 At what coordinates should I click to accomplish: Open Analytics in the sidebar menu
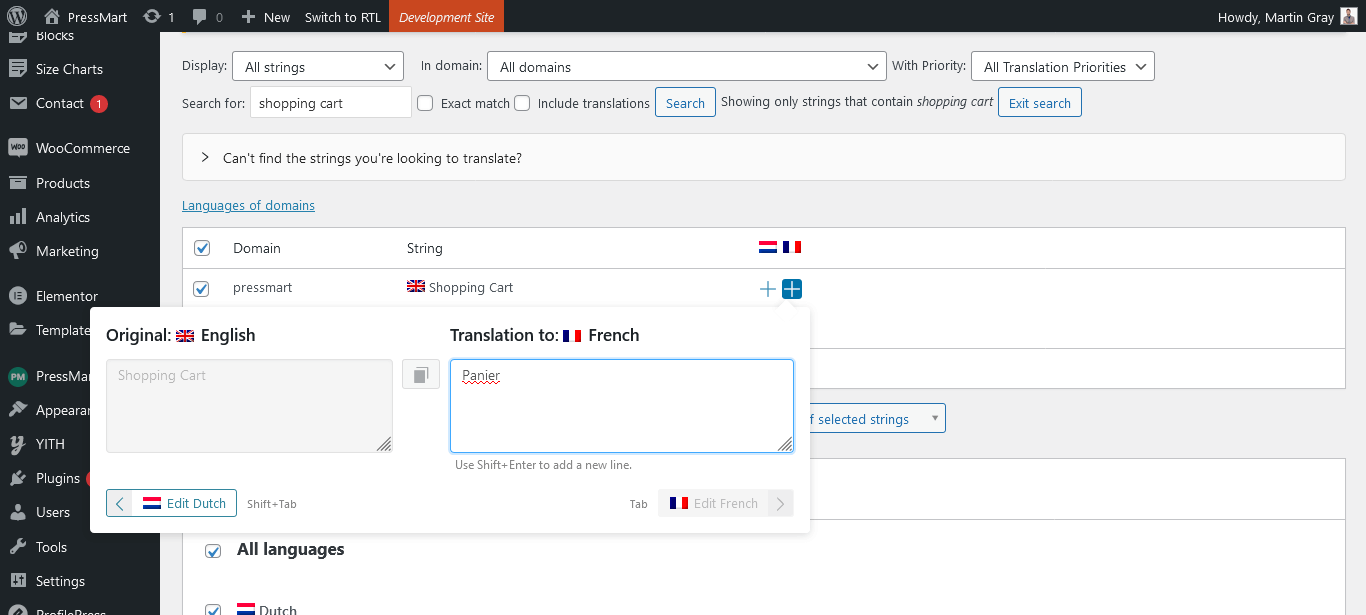click(x=62, y=217)
